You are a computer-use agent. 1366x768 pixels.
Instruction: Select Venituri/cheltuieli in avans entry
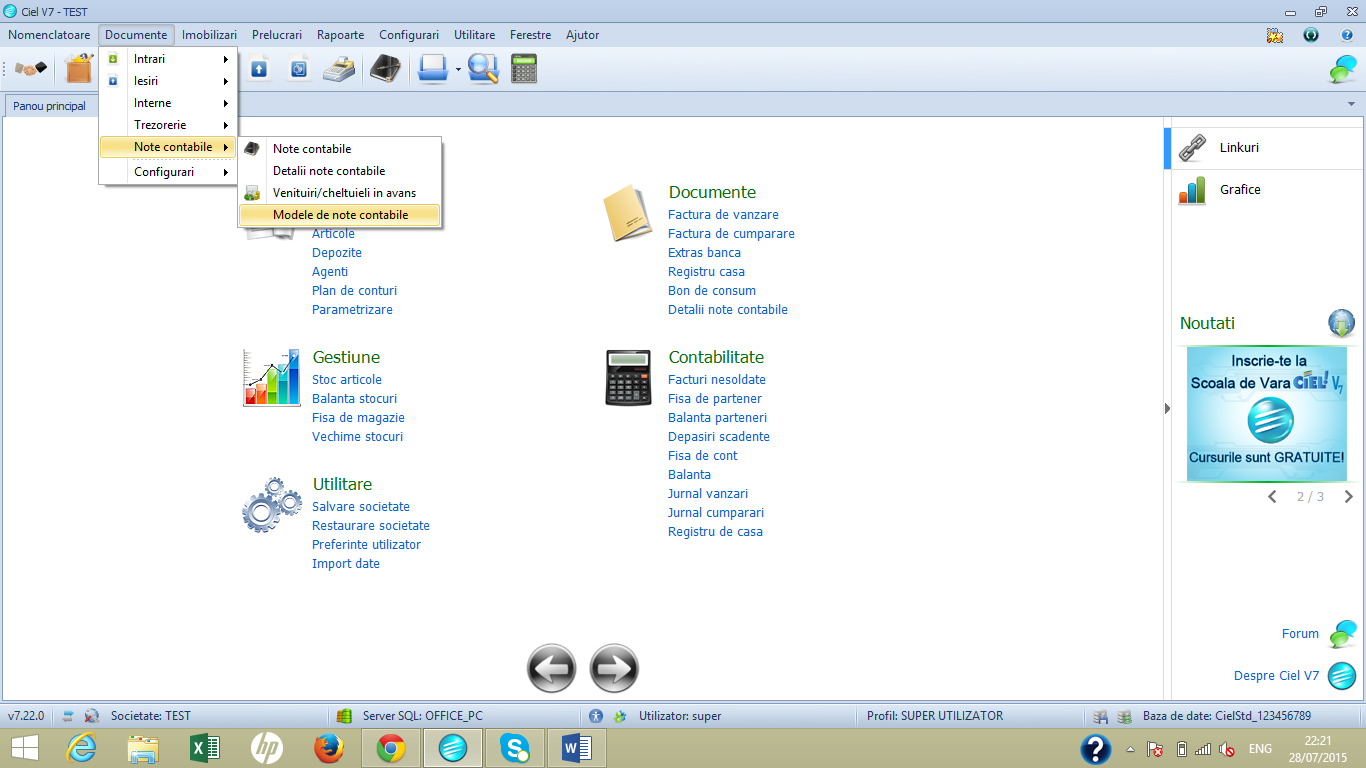pyautogui.click(x=339, y=192)
